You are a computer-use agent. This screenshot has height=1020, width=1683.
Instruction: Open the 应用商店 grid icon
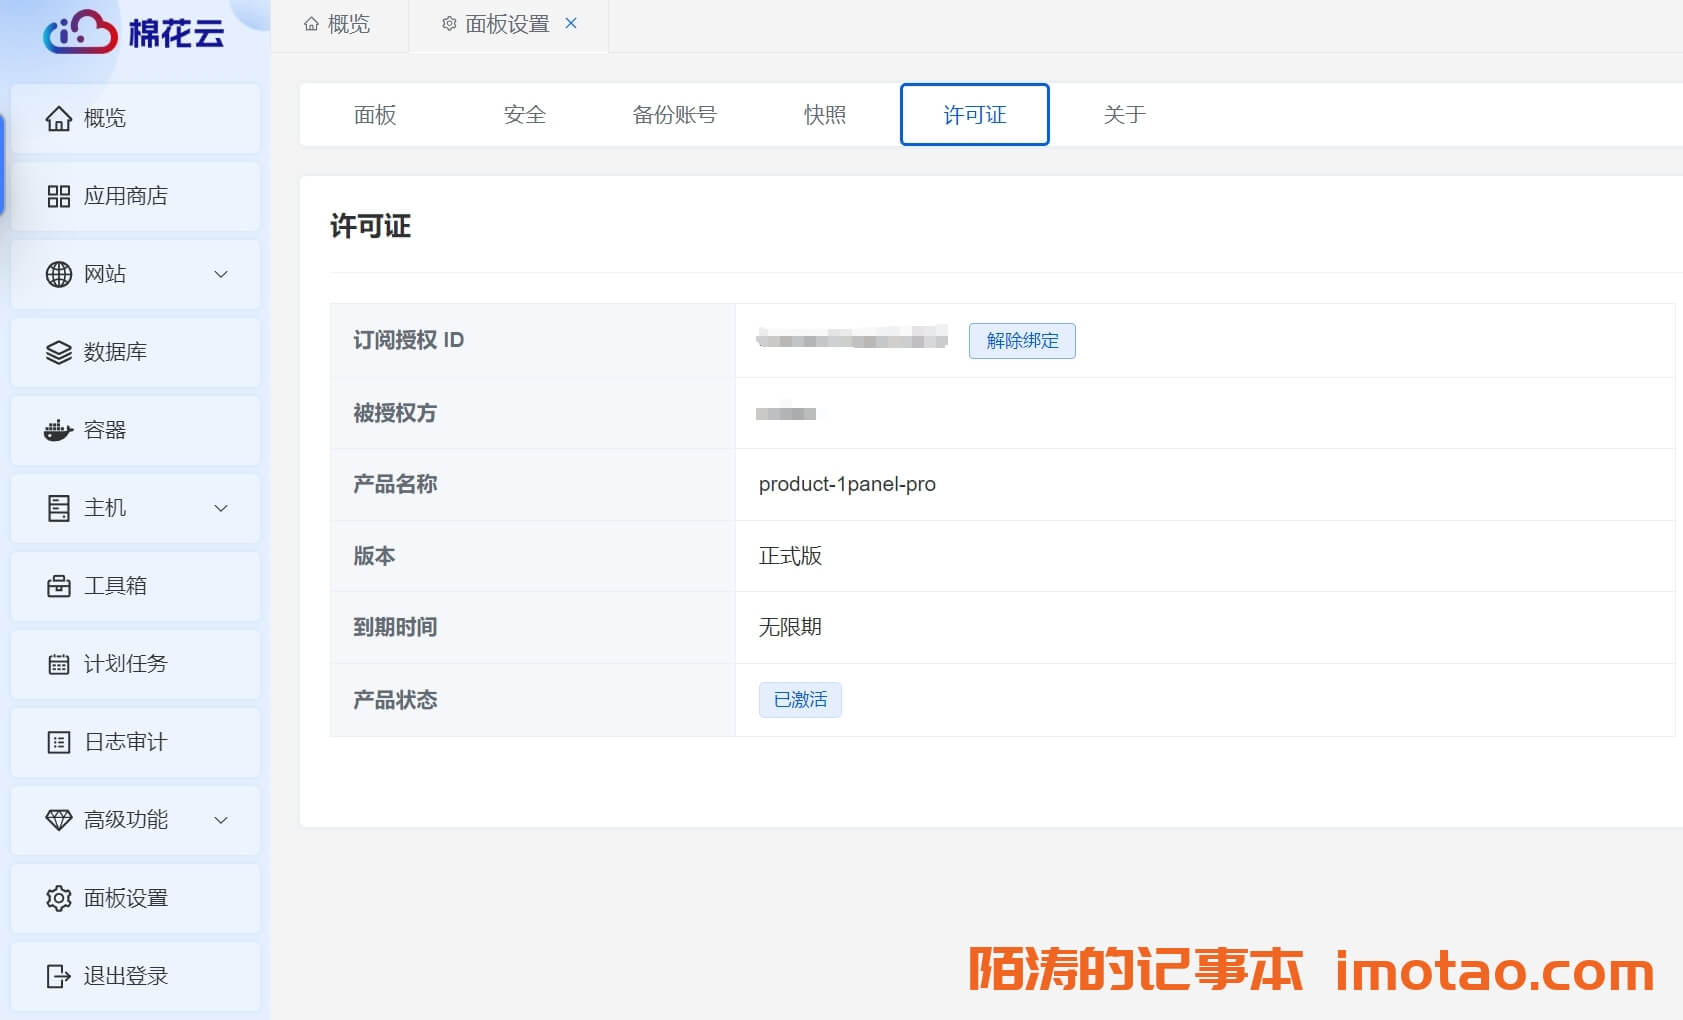click(x=59, y=197)
